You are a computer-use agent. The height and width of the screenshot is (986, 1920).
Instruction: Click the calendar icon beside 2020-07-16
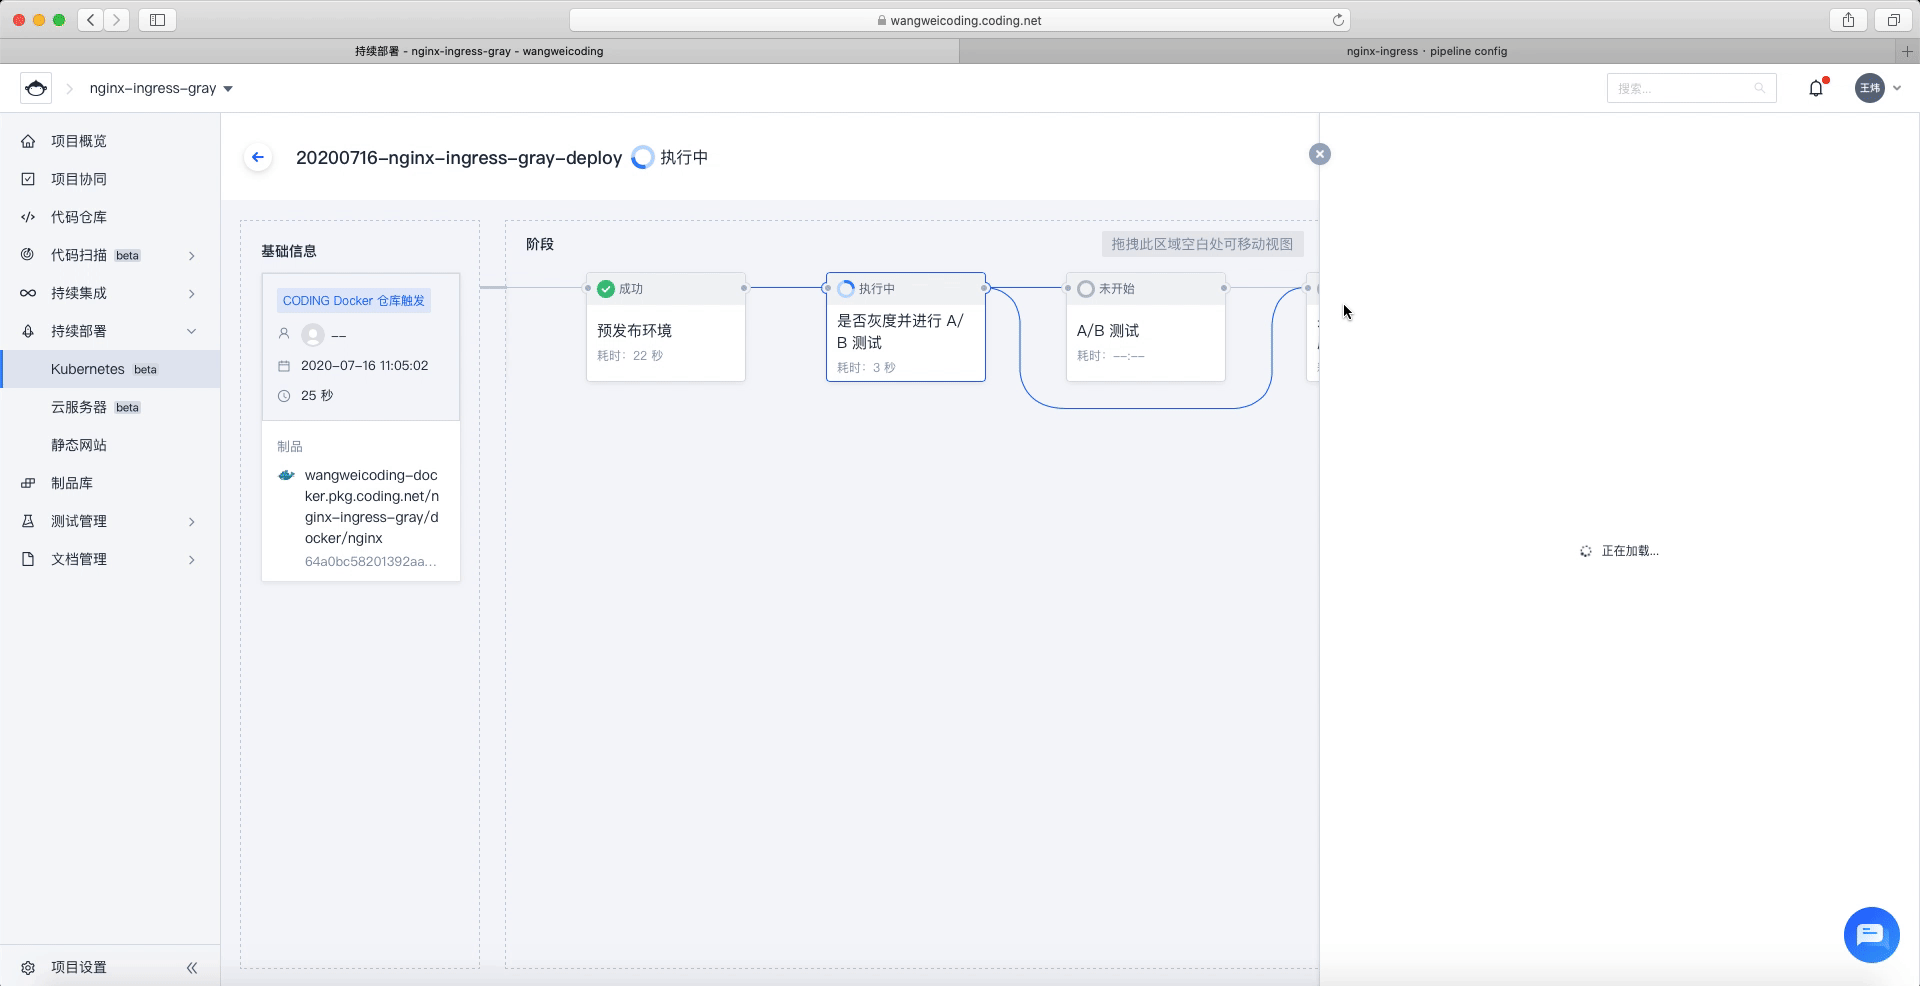coord(284,366)
